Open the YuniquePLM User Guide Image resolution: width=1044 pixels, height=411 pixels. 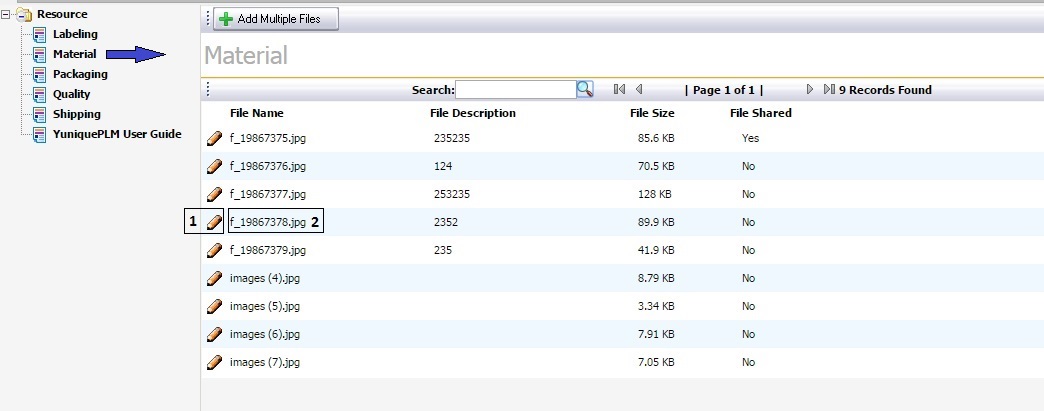pos(117,134)
